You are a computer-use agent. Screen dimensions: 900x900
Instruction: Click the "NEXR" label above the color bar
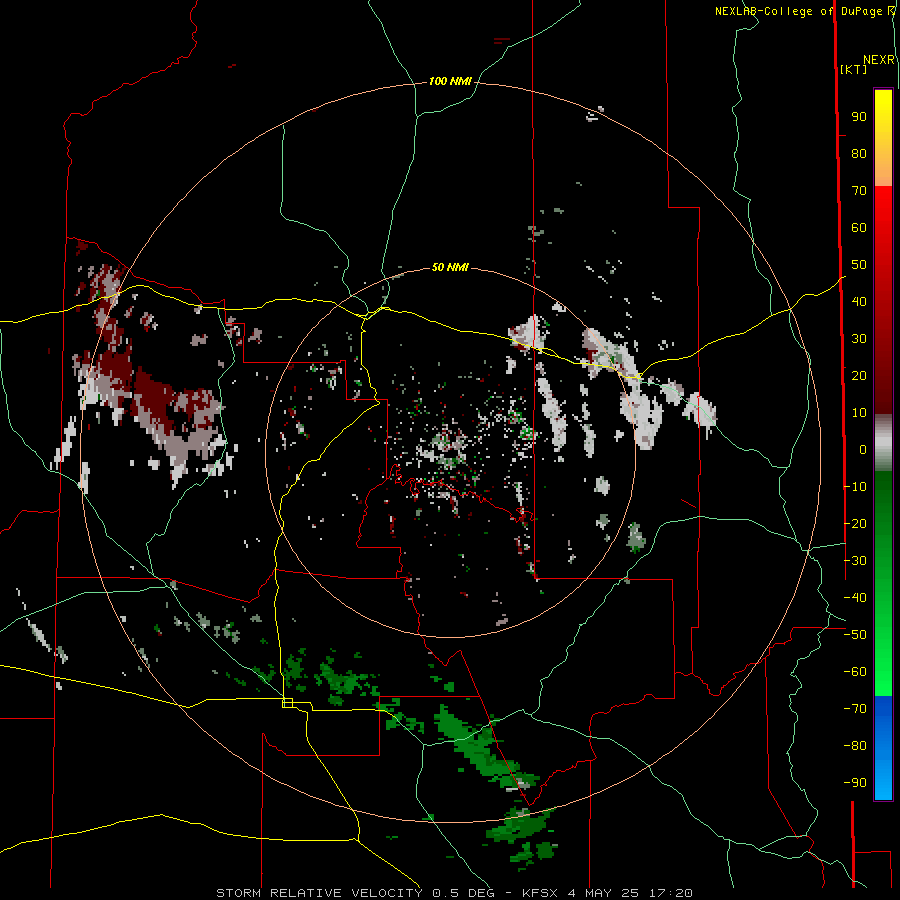click(x=879, y=60)
